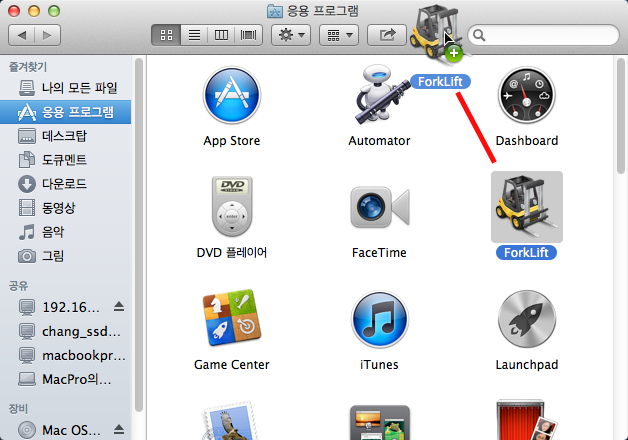Image resolution: width=628 pixels, height=440 pixels.
Task: Zoom the Finder window with green button
Action: pos(54,11)
